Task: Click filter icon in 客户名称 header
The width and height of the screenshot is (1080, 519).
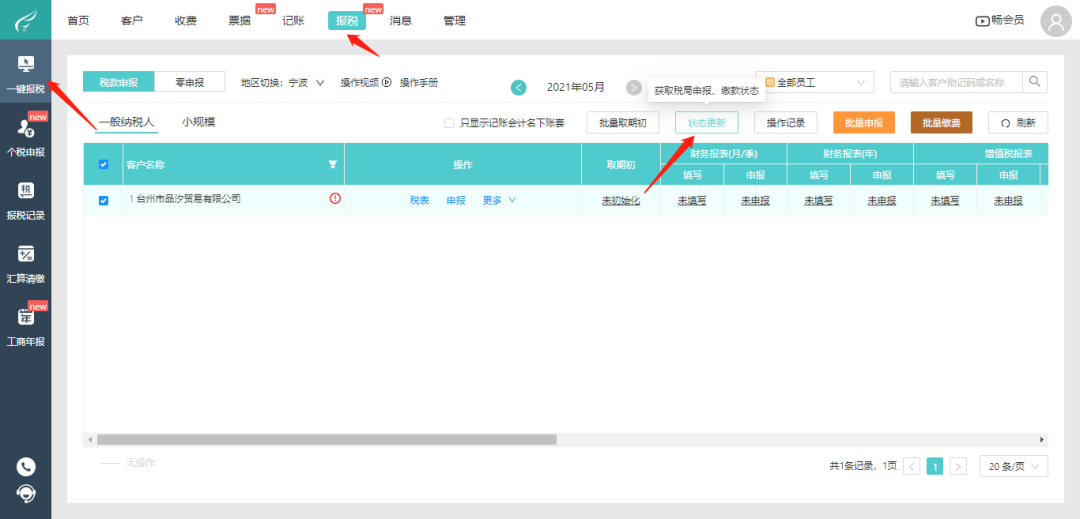Action: (x=333, y=164)
